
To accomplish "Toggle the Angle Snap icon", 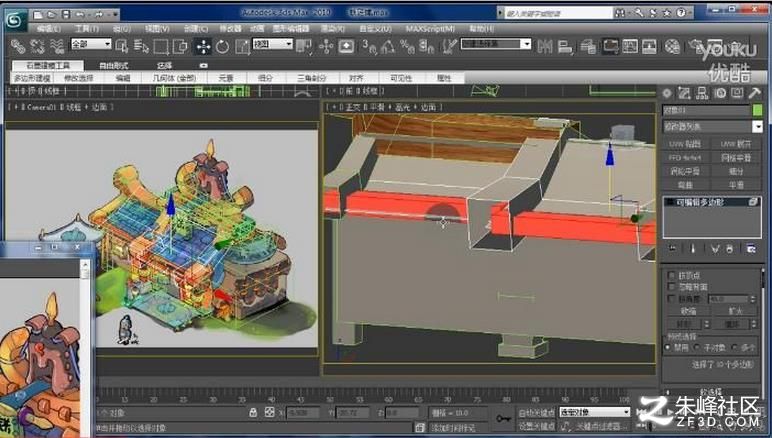I will coord(388,47).
